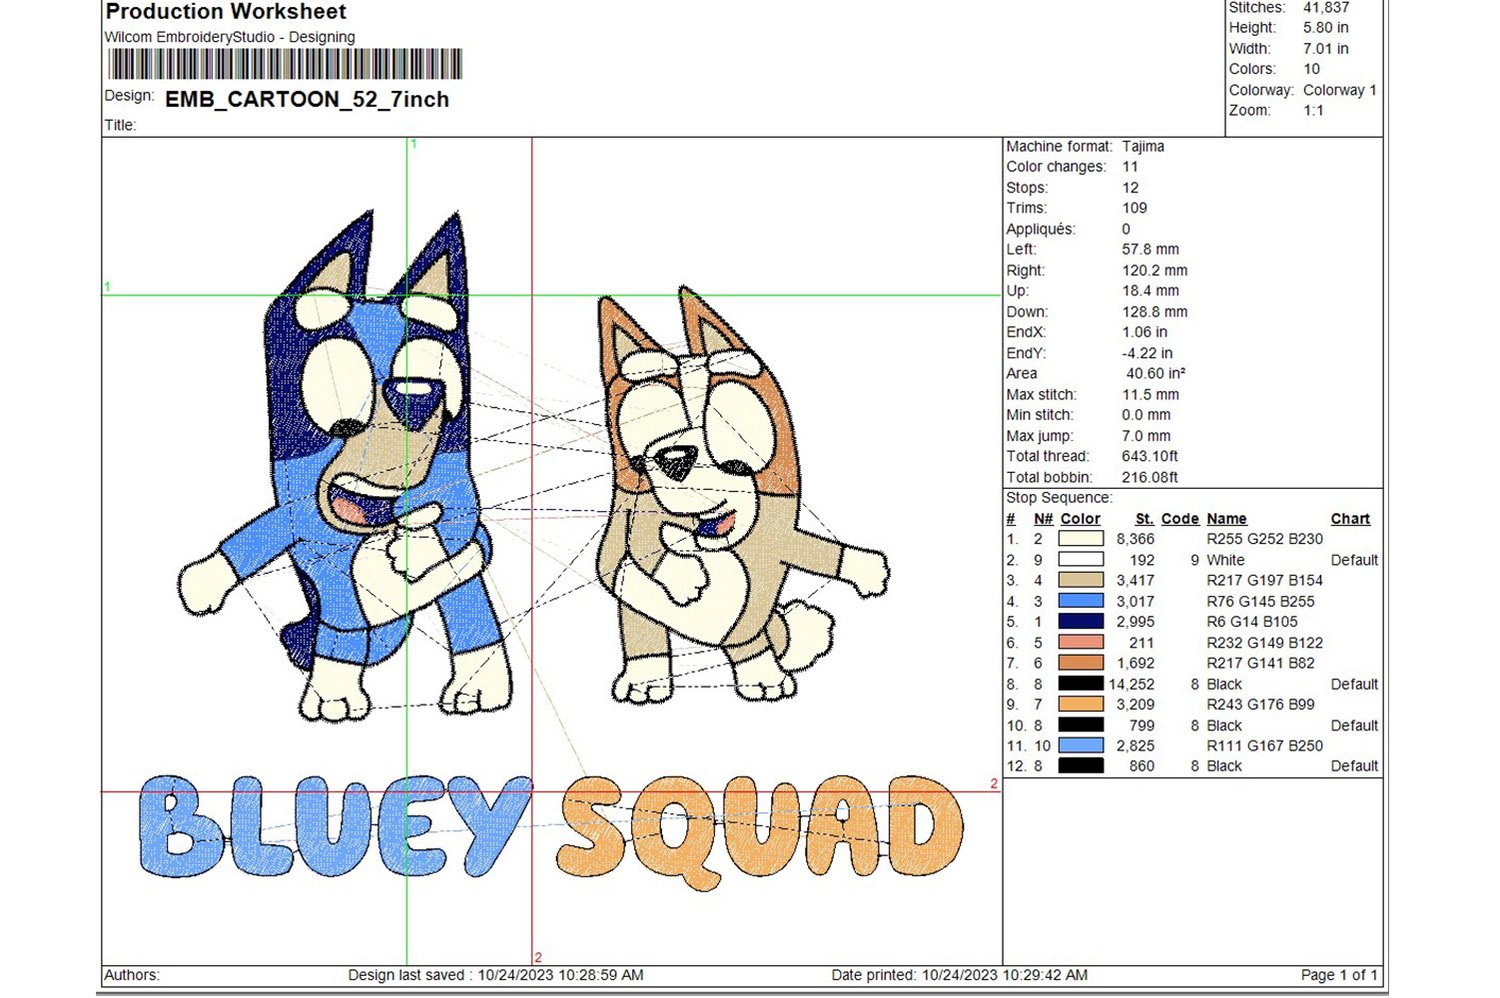The image size is (1500, 998).
Task: Click the Total bobbin value "216.08ft"
Action: 1150,477
